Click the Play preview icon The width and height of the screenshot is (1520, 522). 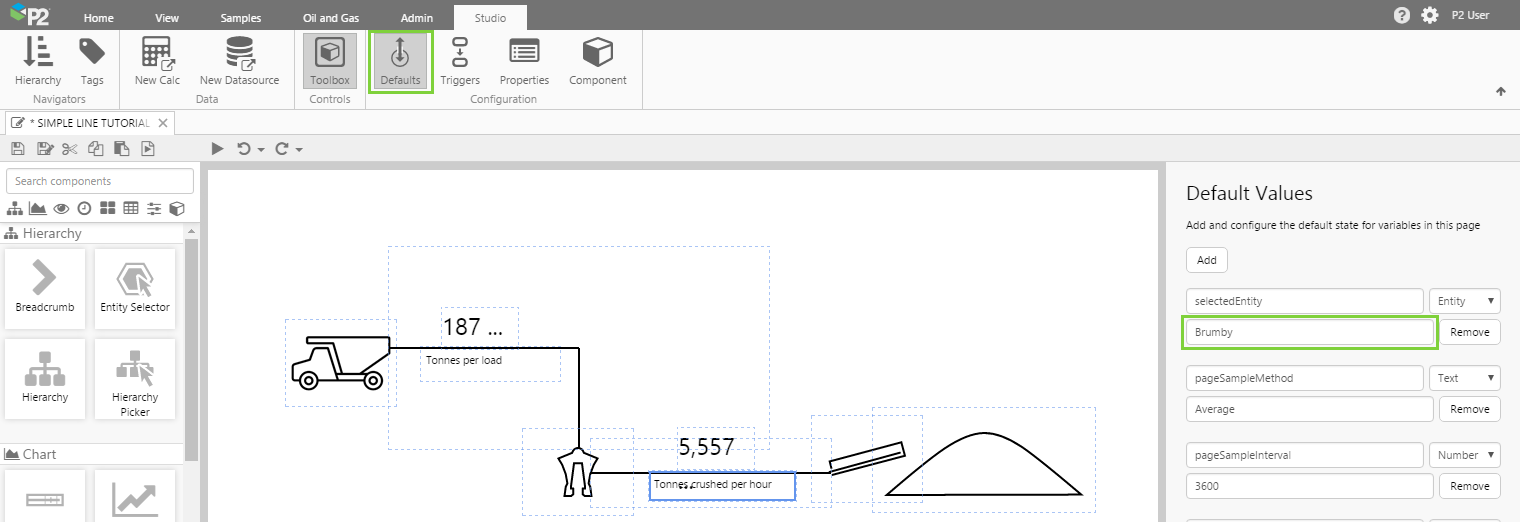click(x=217, y=149)
